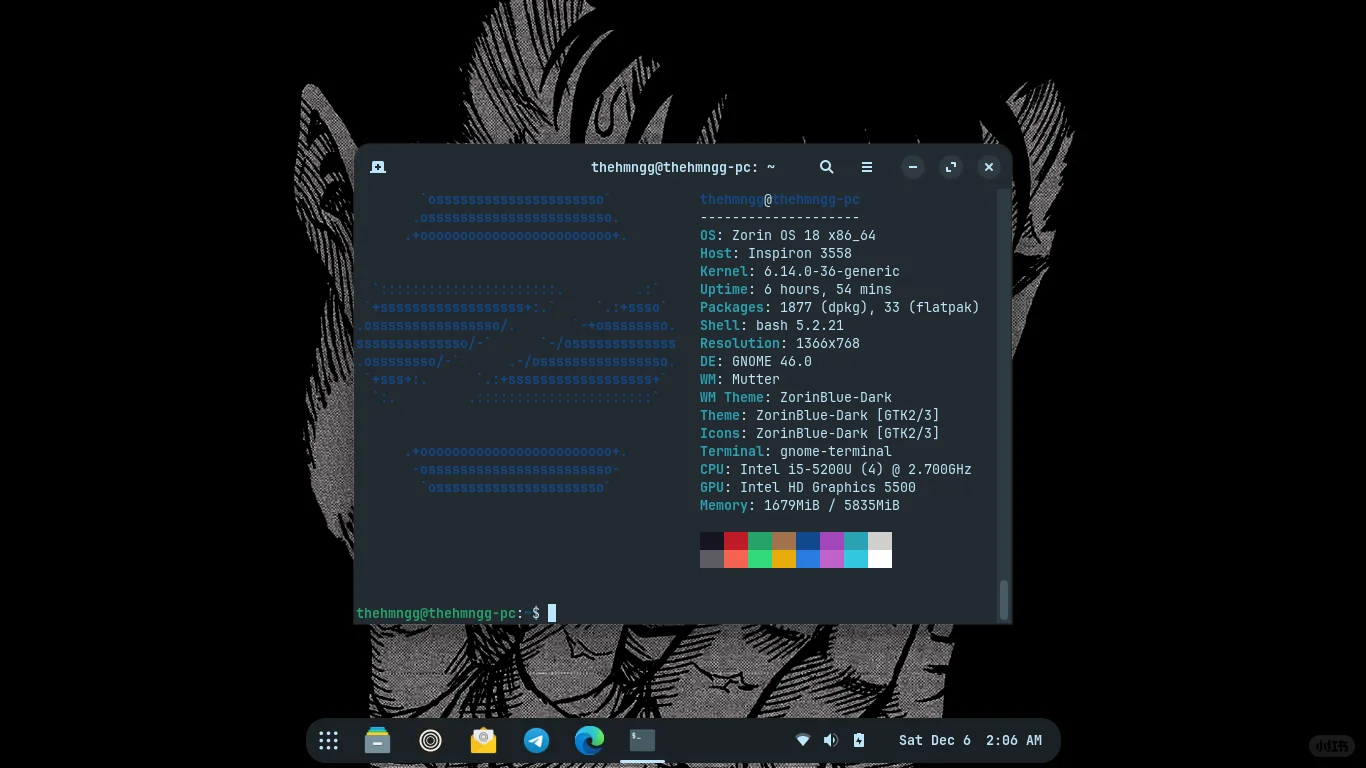Click the window title thehmngg@thehmngg-pc: ~
This screenshot has height=768, width=1366.
(683, 168)
